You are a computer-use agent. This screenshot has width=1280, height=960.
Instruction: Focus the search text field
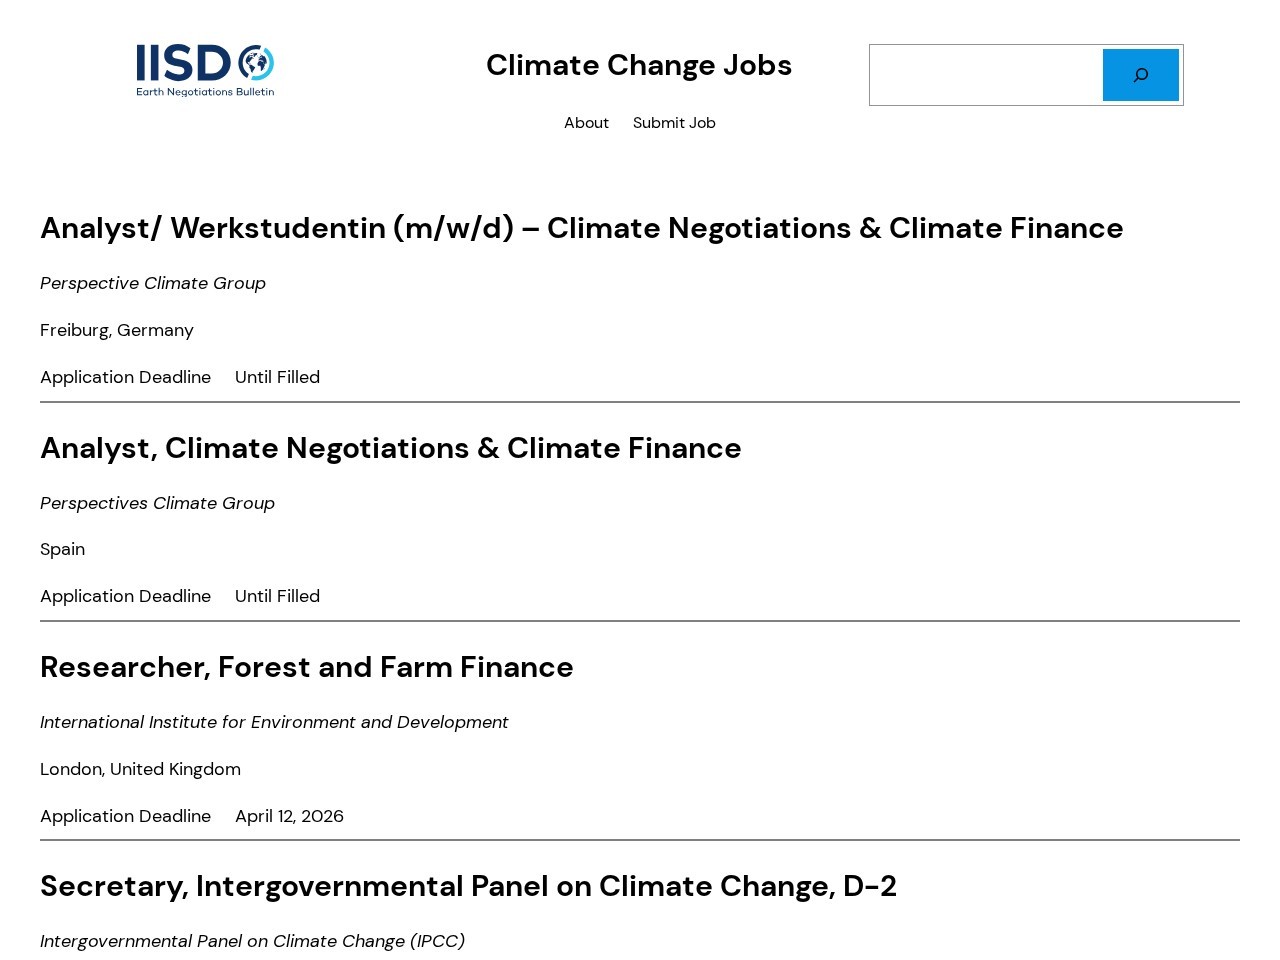click(986, 75)
